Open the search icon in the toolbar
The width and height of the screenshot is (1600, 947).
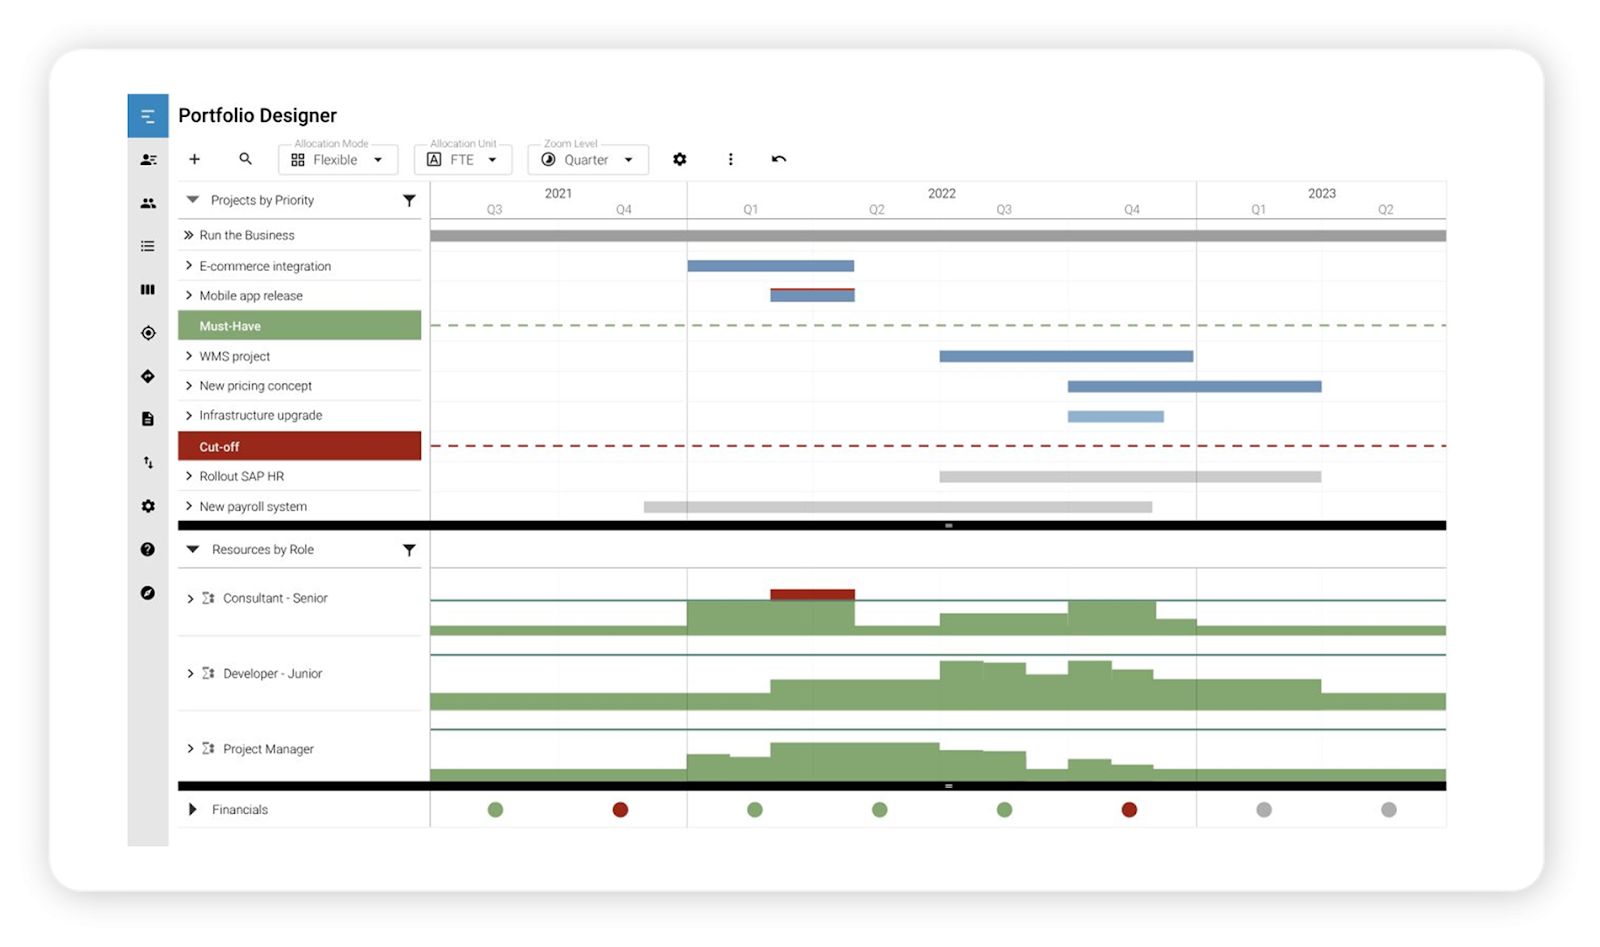[x=245, y=159]
